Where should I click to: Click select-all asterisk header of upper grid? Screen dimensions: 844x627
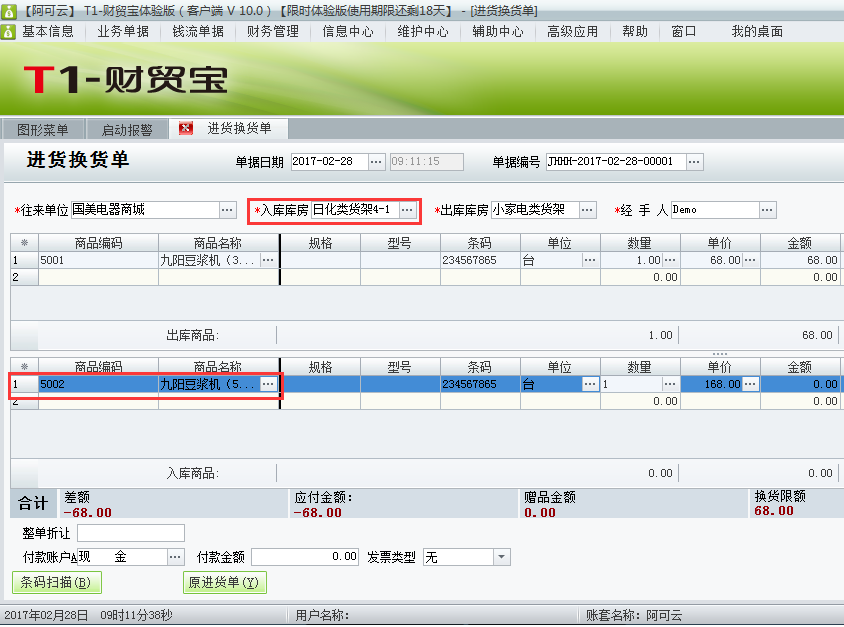click(x=24, y=243)
